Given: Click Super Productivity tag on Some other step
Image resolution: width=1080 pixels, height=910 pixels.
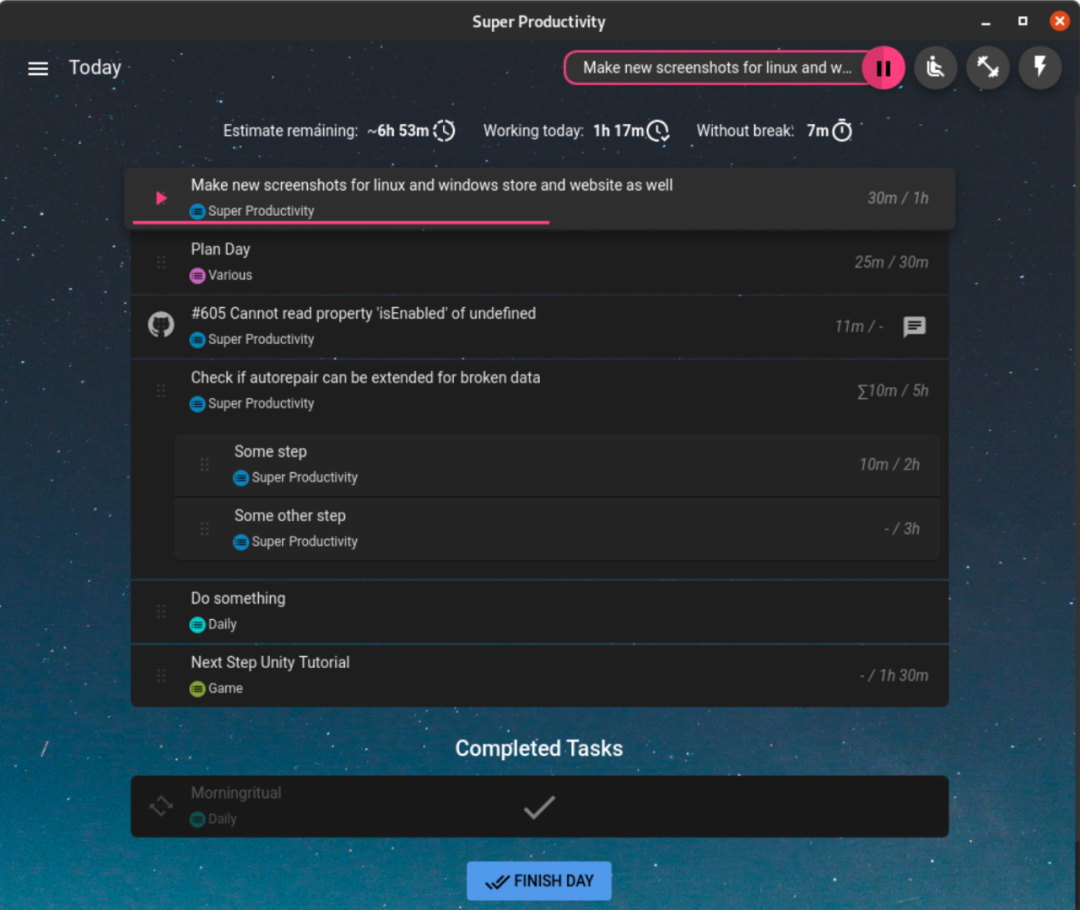Looking at the screenshot, I should pos(295,541).
